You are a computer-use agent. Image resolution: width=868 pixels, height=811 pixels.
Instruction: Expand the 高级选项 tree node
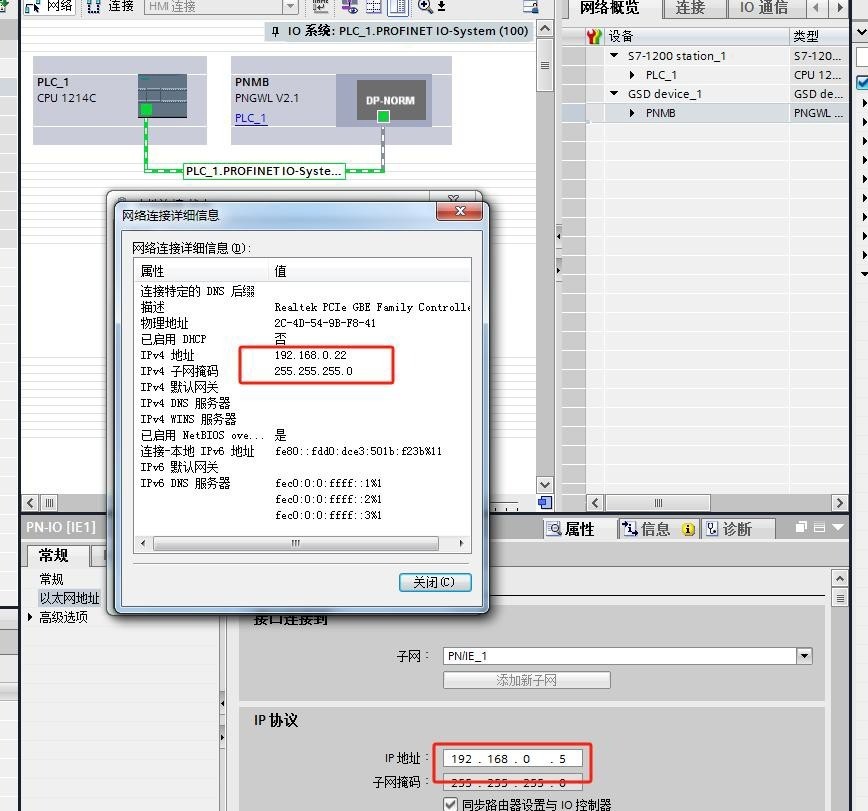(x=30, y=617)
